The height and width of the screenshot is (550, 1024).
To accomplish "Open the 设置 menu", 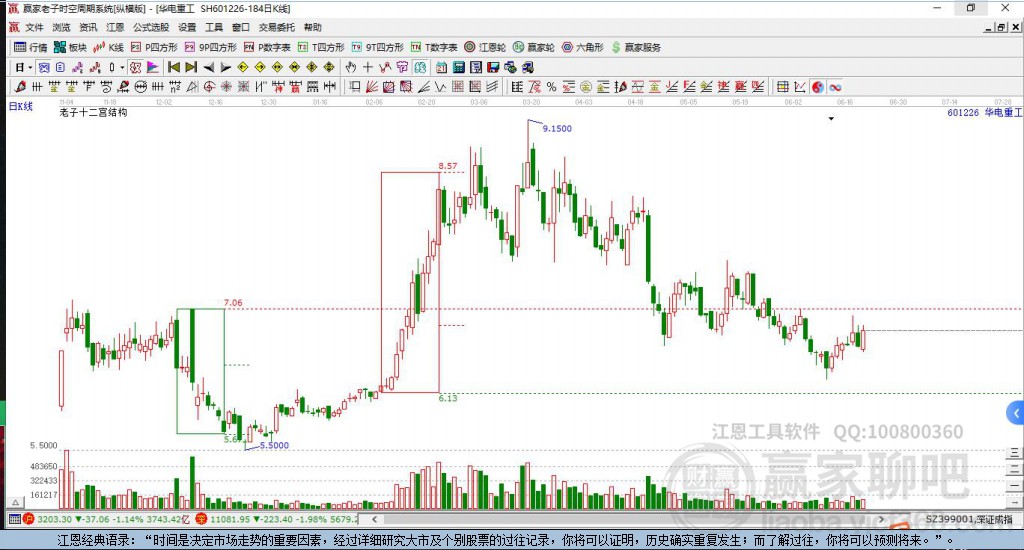I will click(187, 27).
